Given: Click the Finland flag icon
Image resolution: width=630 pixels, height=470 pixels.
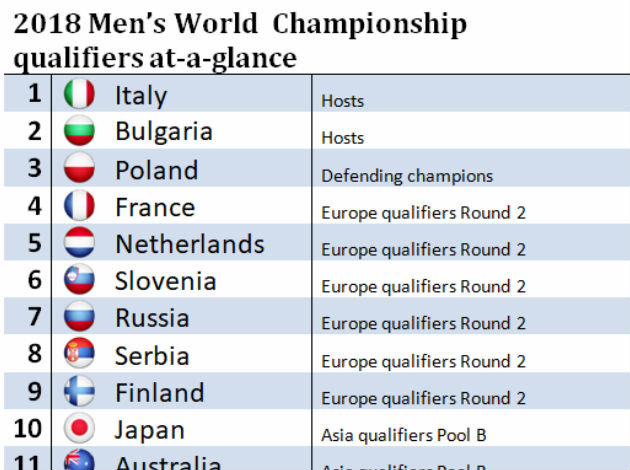Looking at the screenshot, I should tap(79, 393).
